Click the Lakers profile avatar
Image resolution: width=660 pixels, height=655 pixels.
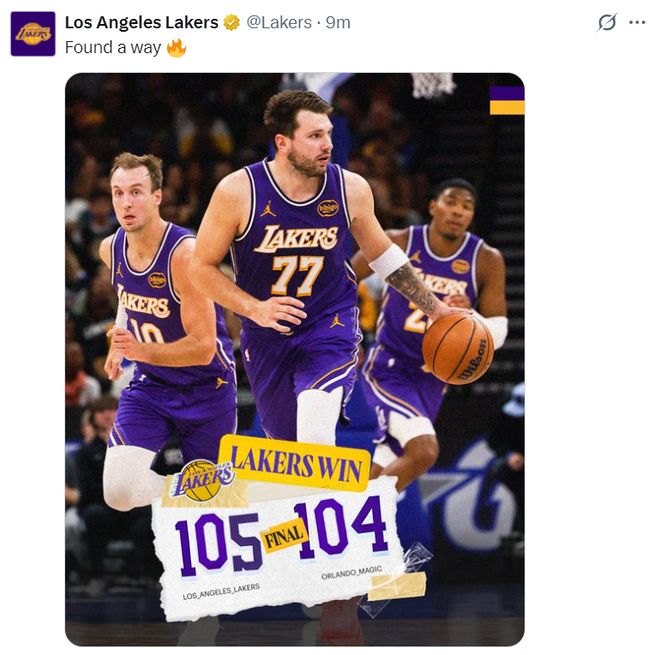[x=33, y=34]
